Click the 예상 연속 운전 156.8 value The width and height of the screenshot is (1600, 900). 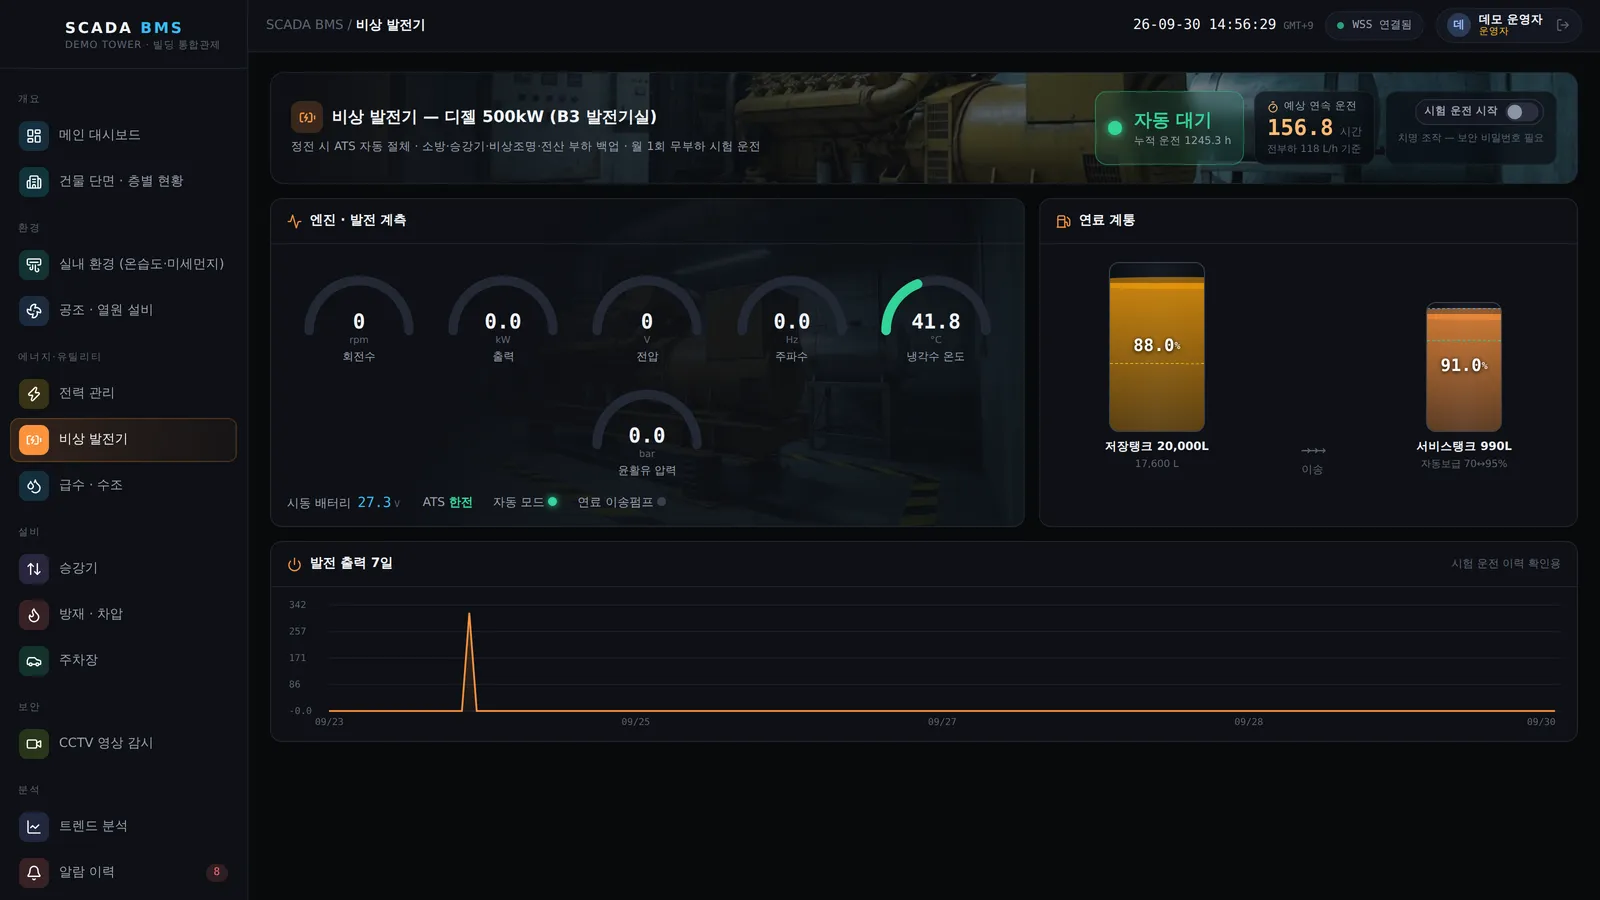[x=1300, y=128]
